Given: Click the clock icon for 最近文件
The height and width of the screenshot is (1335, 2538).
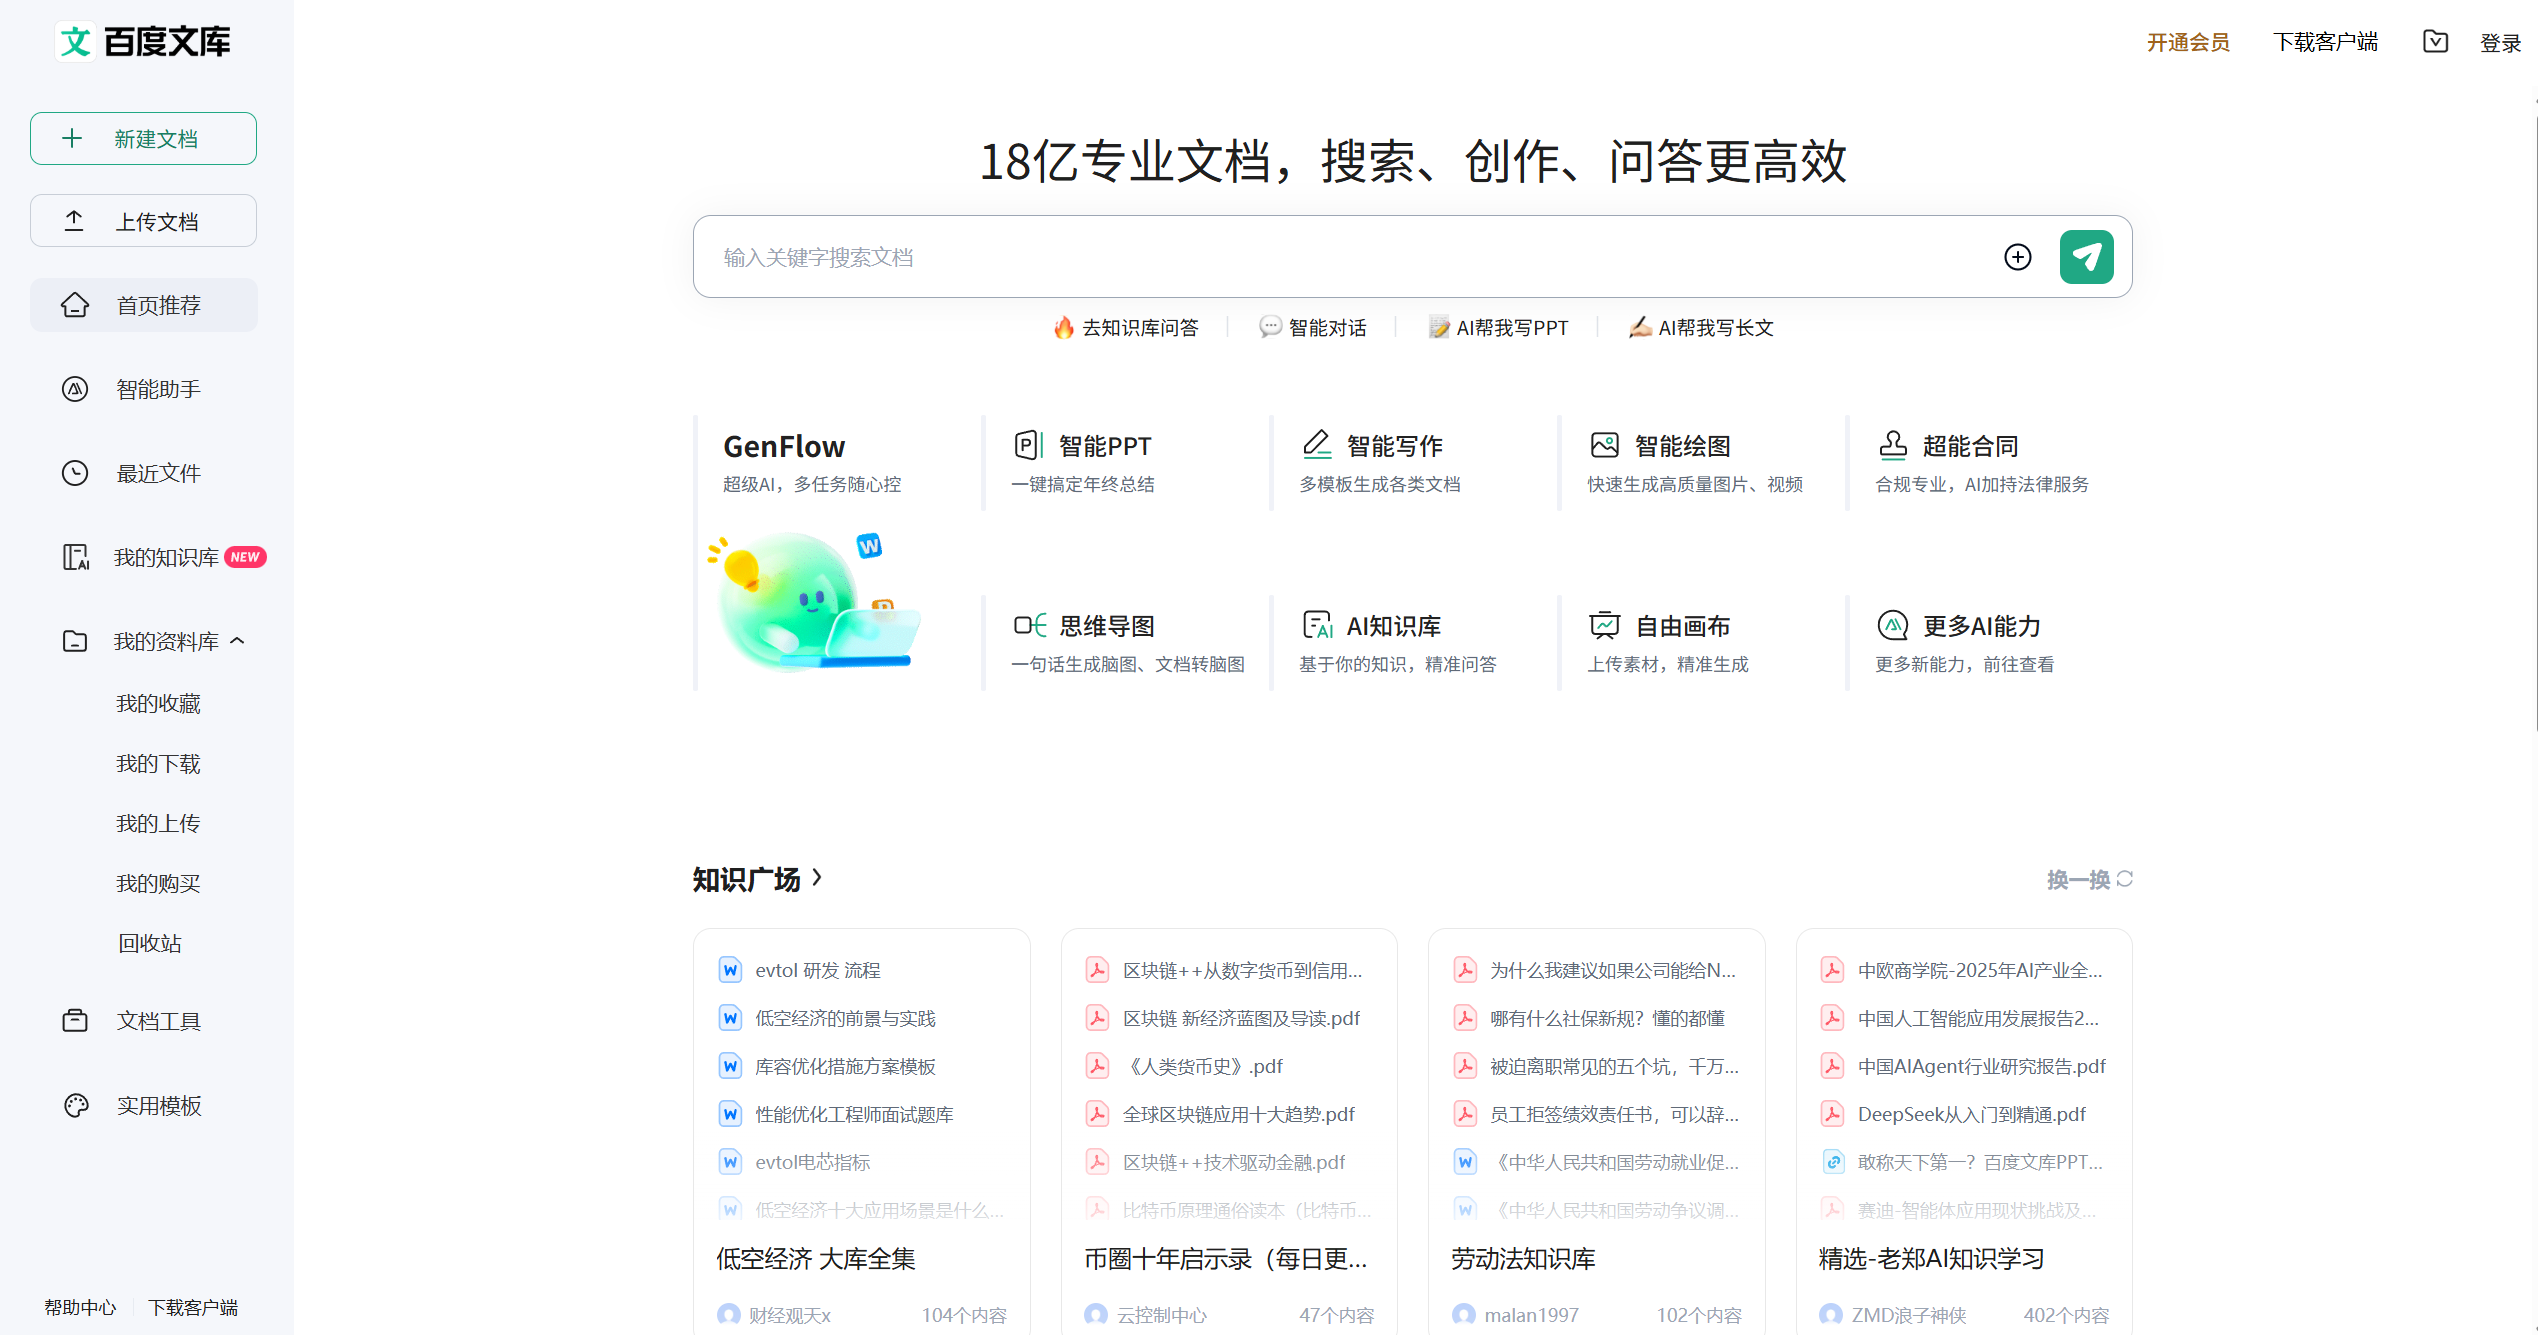Looking at the screenshot, I should click(75, 473).
